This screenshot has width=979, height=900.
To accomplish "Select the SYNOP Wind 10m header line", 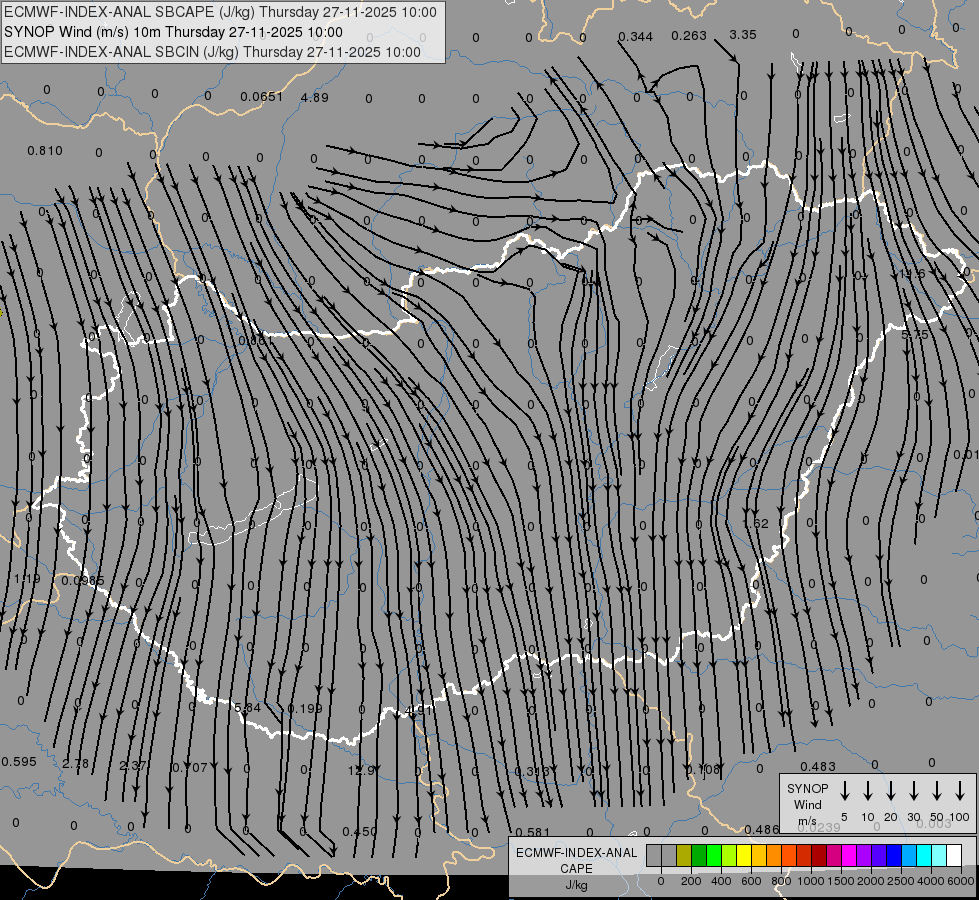I will [173, 32].
